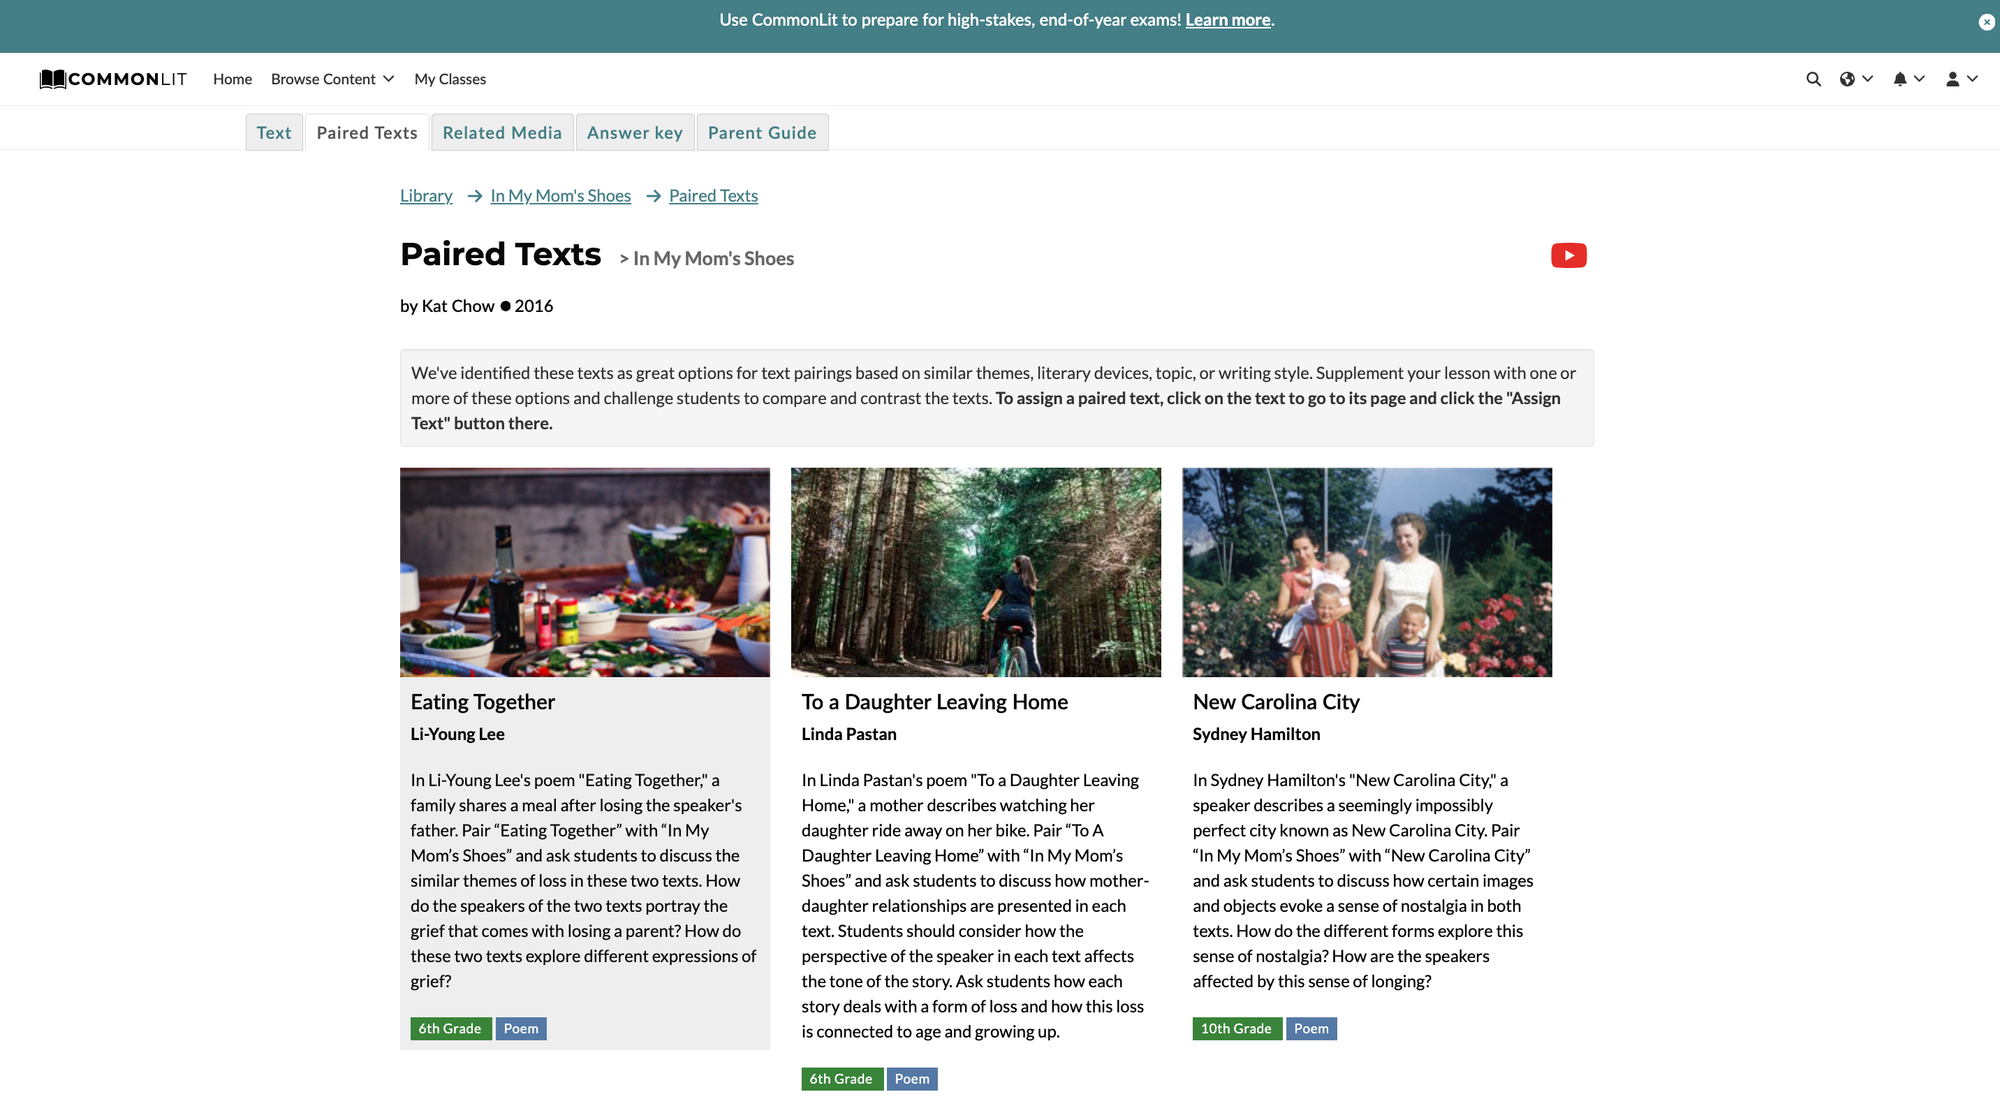The image size is (2000, 1096).
Task: Click Poem tag under Daughter Leaving Home
Action: [x=912, y=1078]
